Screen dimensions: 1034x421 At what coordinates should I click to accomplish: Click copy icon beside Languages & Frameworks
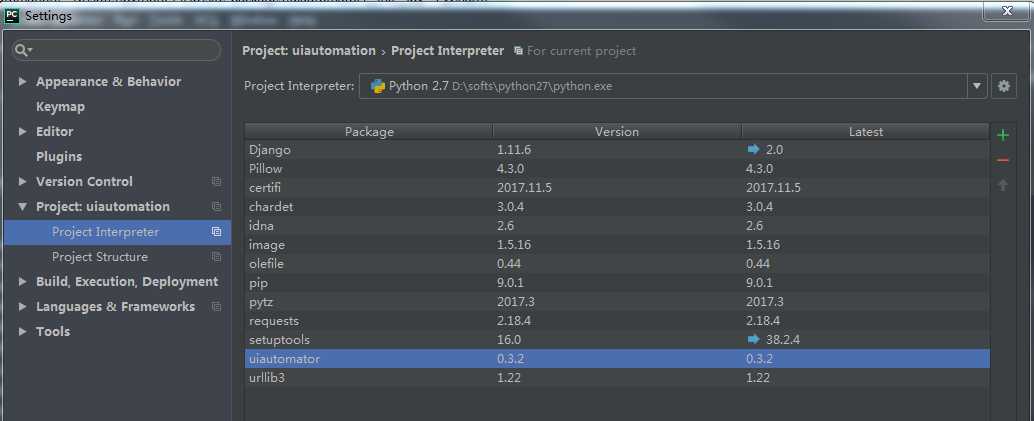(x=216, y=306)
